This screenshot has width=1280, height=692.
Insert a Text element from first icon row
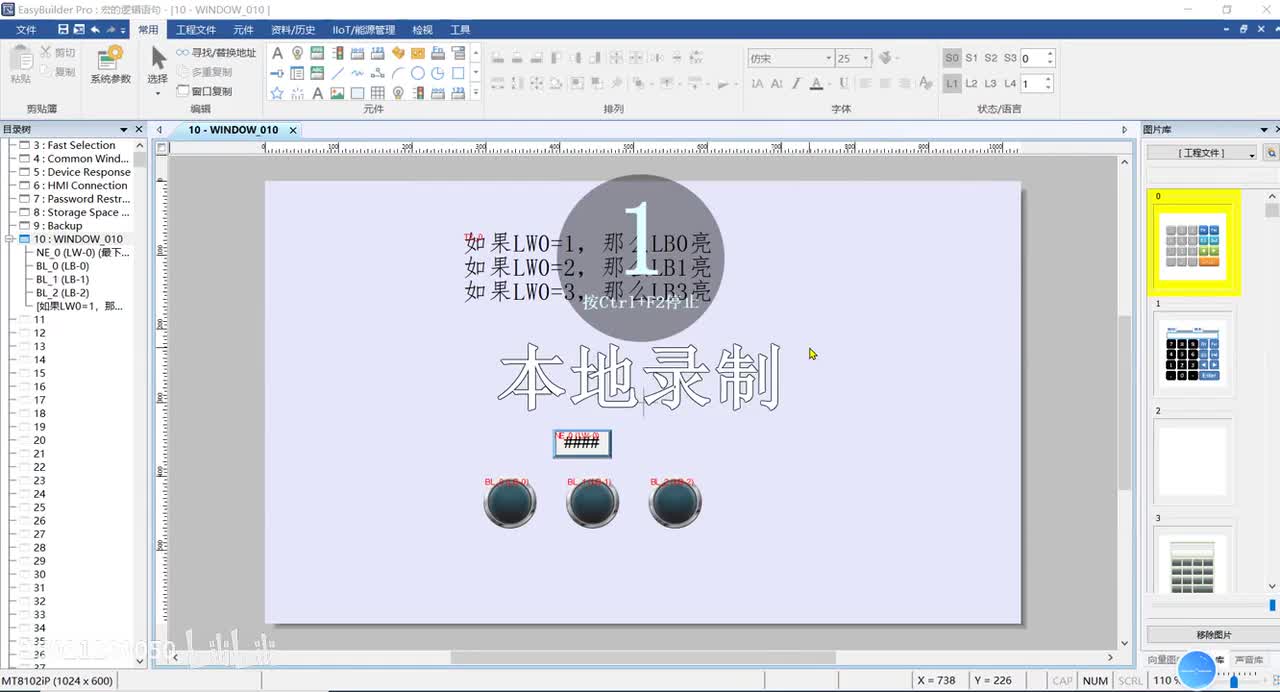pyautogui.click(x=277, y=53)
